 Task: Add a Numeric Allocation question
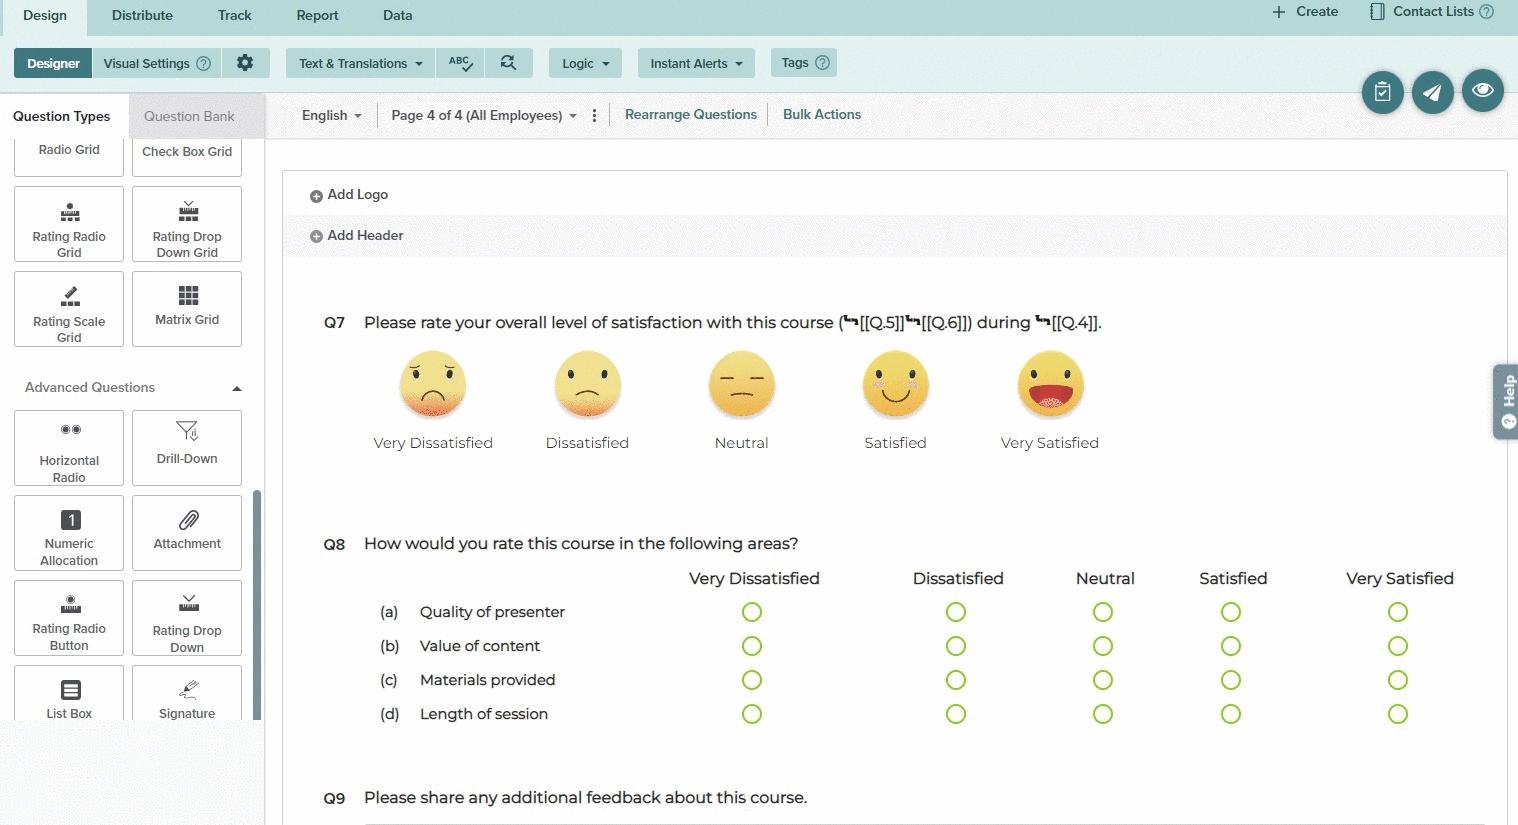[x=69, y=533]
